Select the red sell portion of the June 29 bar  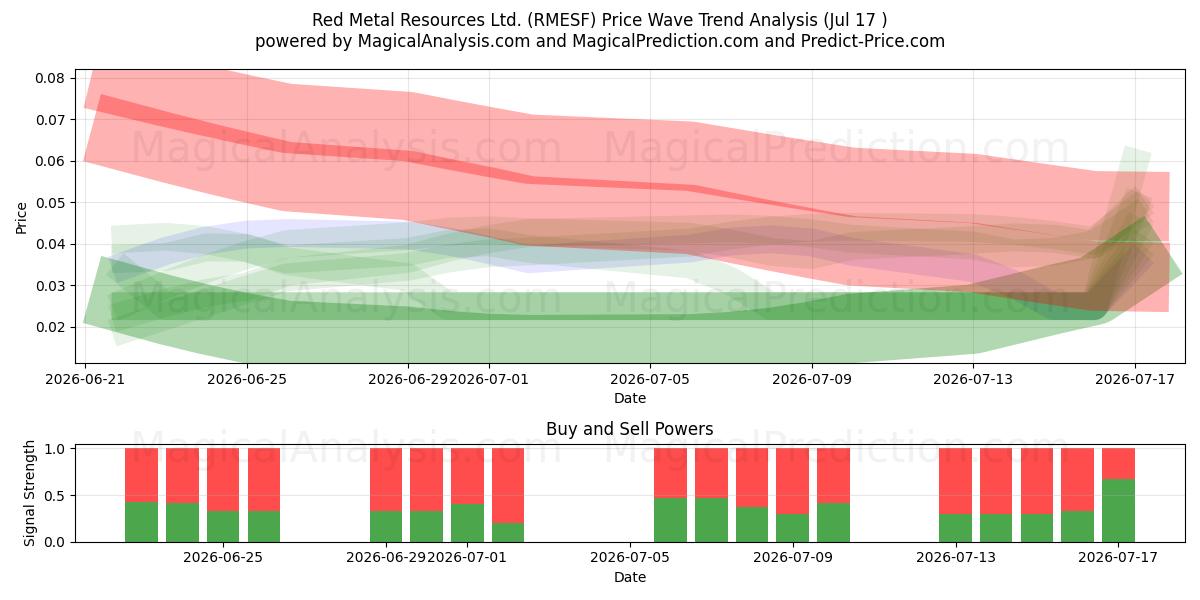(x=386, y=480)
